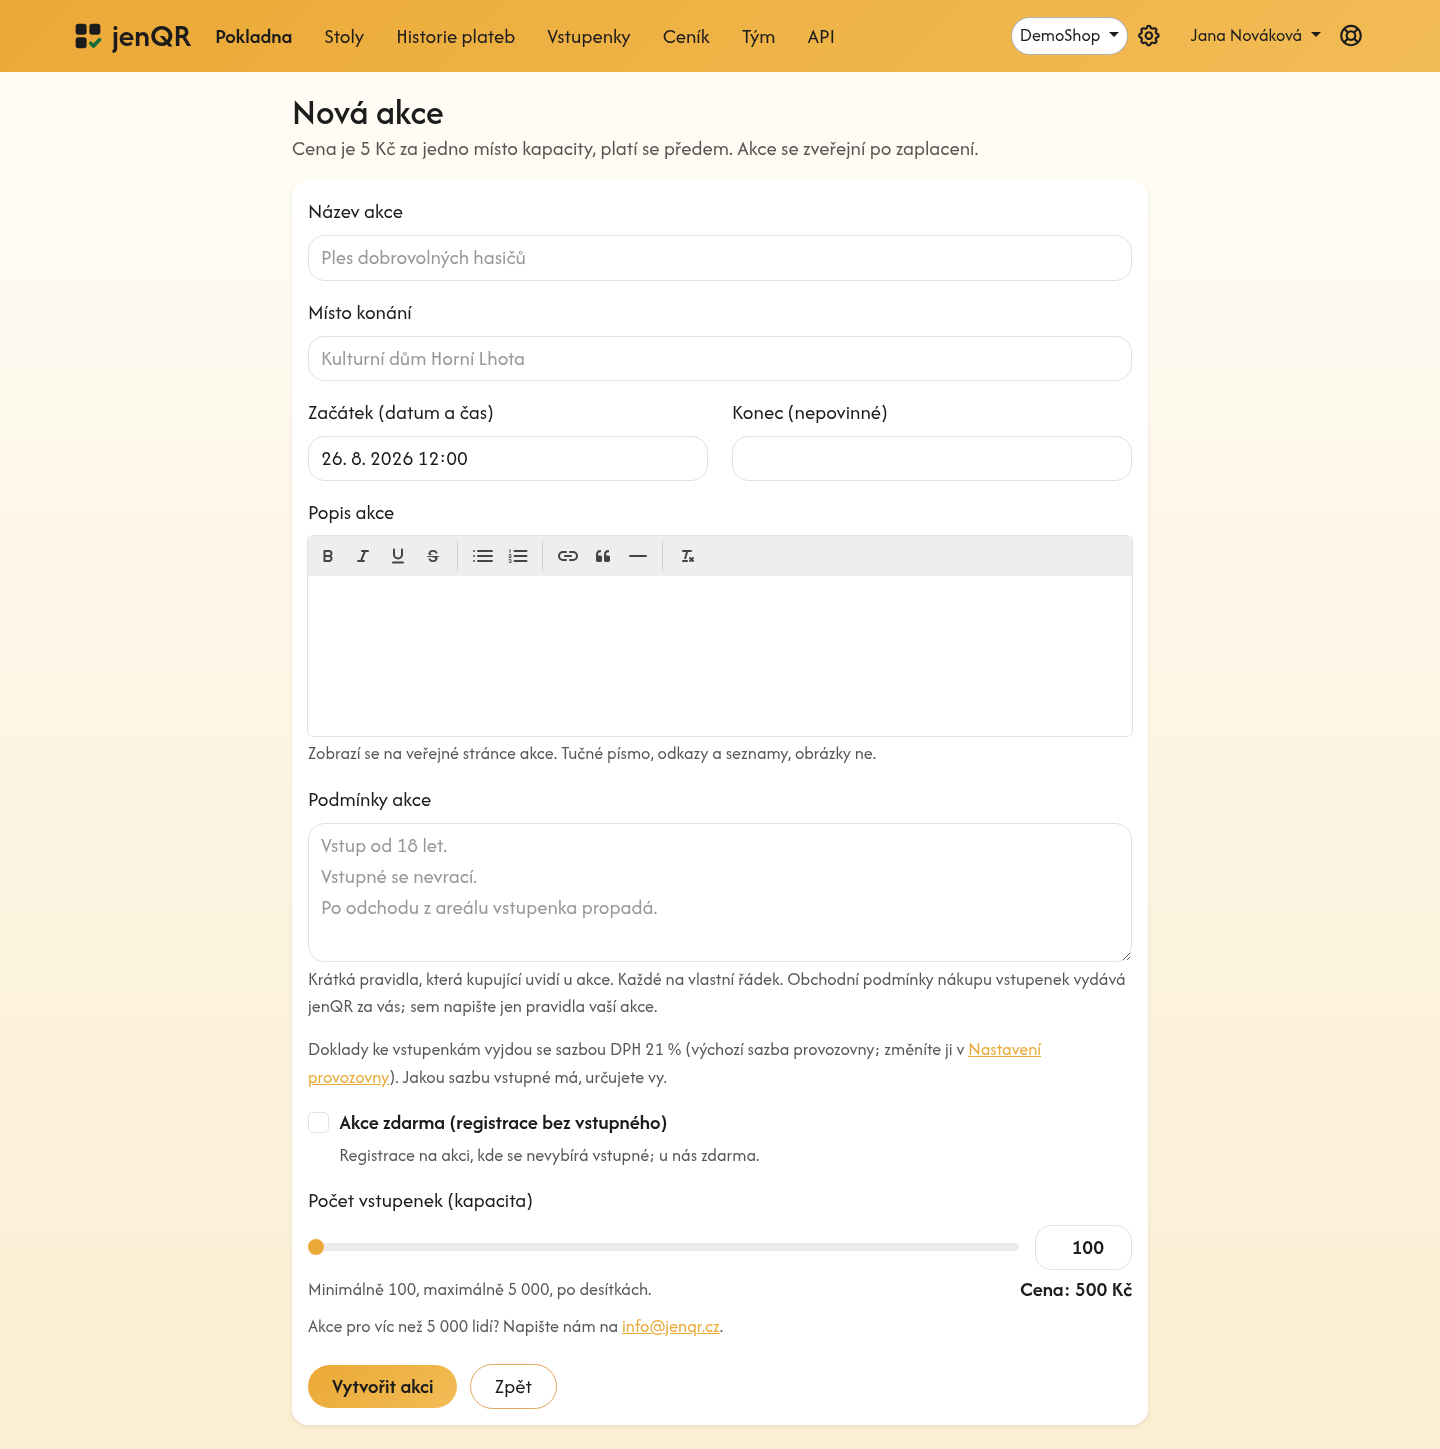Click Vytvořit akci button
This screenshot has width=1440, height=1449.
coord(382,1387)
